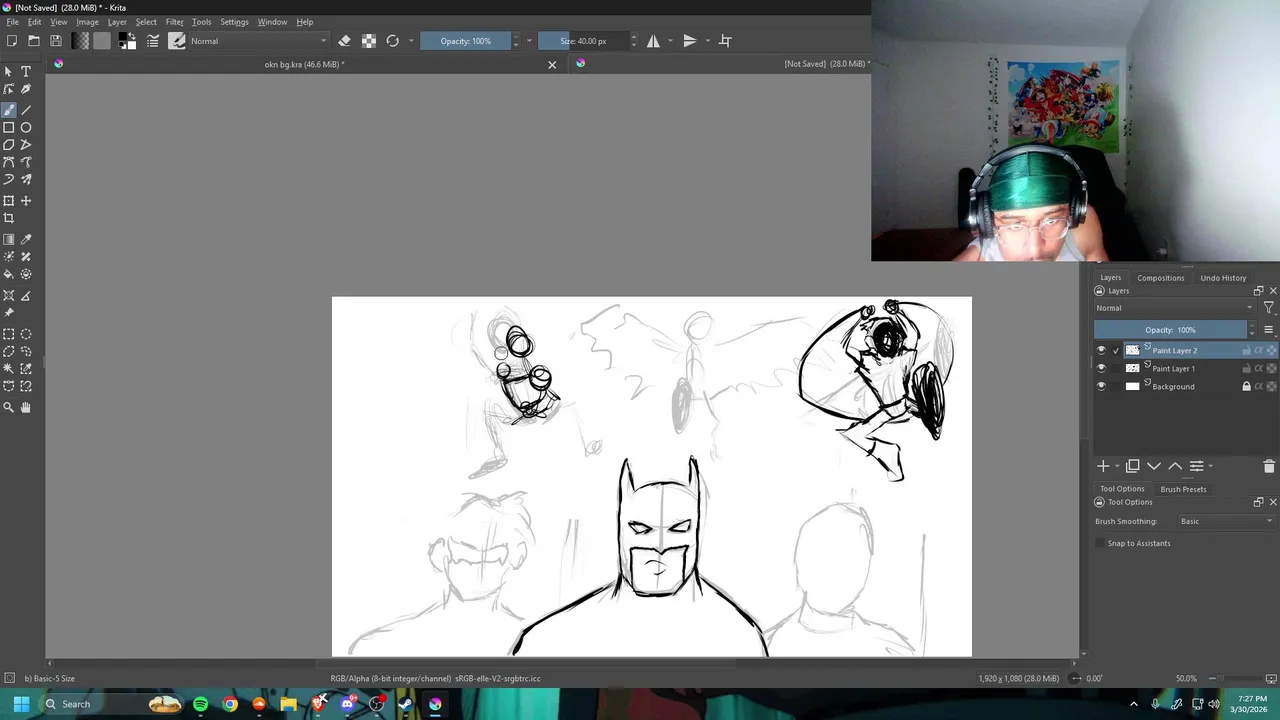Hide Paint Layer 2 via eye icon
The width and height of the screenshot is (1280, 720).
click(x=1101, y=351)
